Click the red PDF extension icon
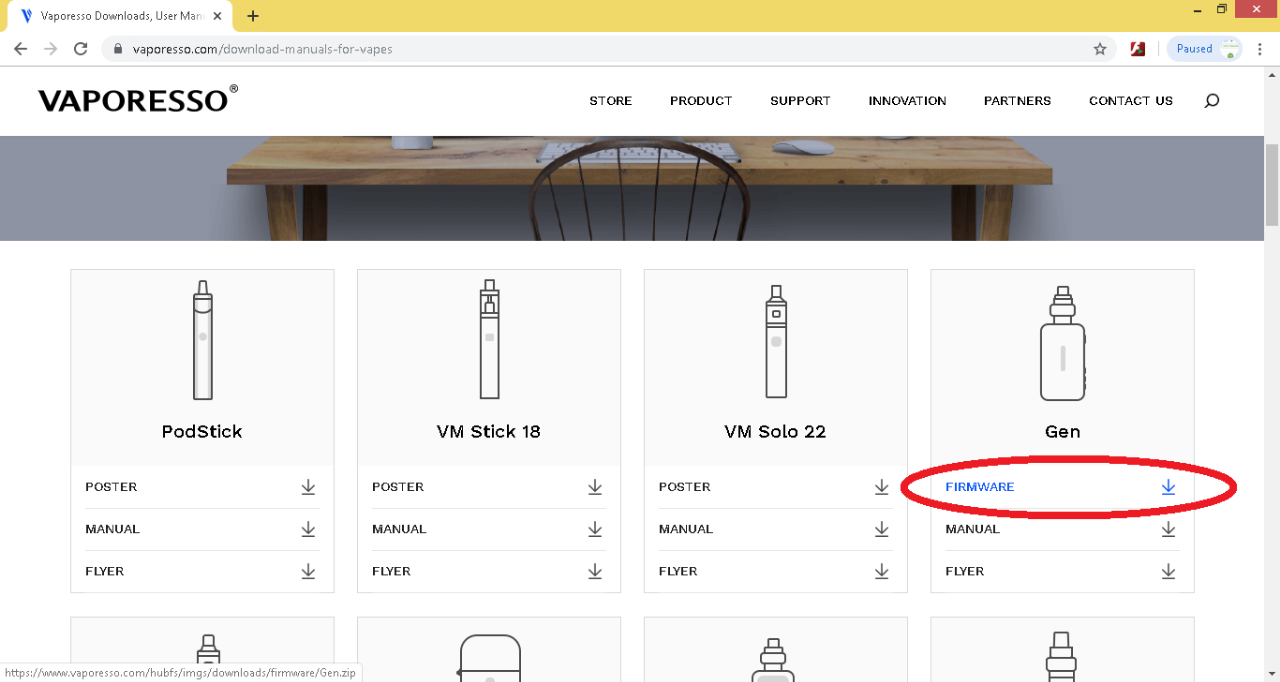This screenshot has height=682, width=1280. [1137, 48]
